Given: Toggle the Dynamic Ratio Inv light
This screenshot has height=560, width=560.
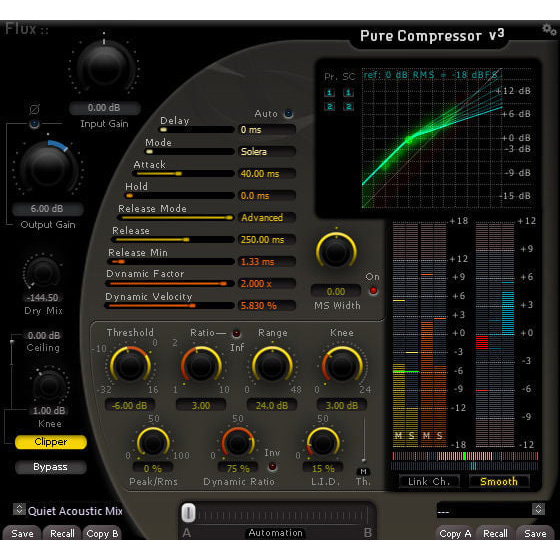Looking at the screenshot, I should tap(272, 466).
